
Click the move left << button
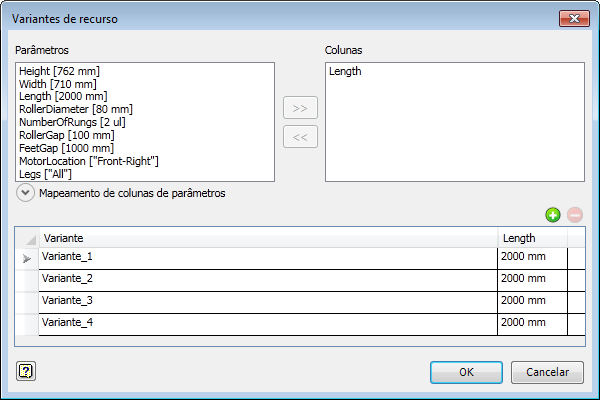pyautogui.click(x=300, y=138)
